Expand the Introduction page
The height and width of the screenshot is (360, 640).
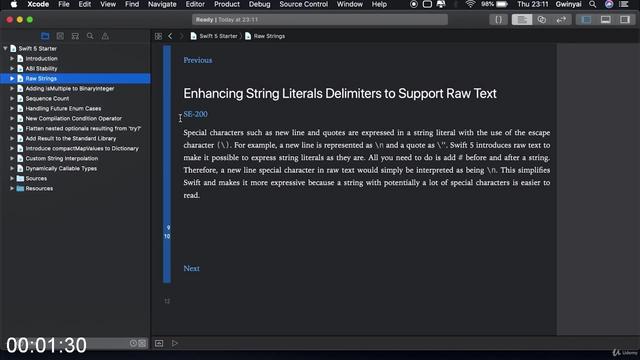12,58
